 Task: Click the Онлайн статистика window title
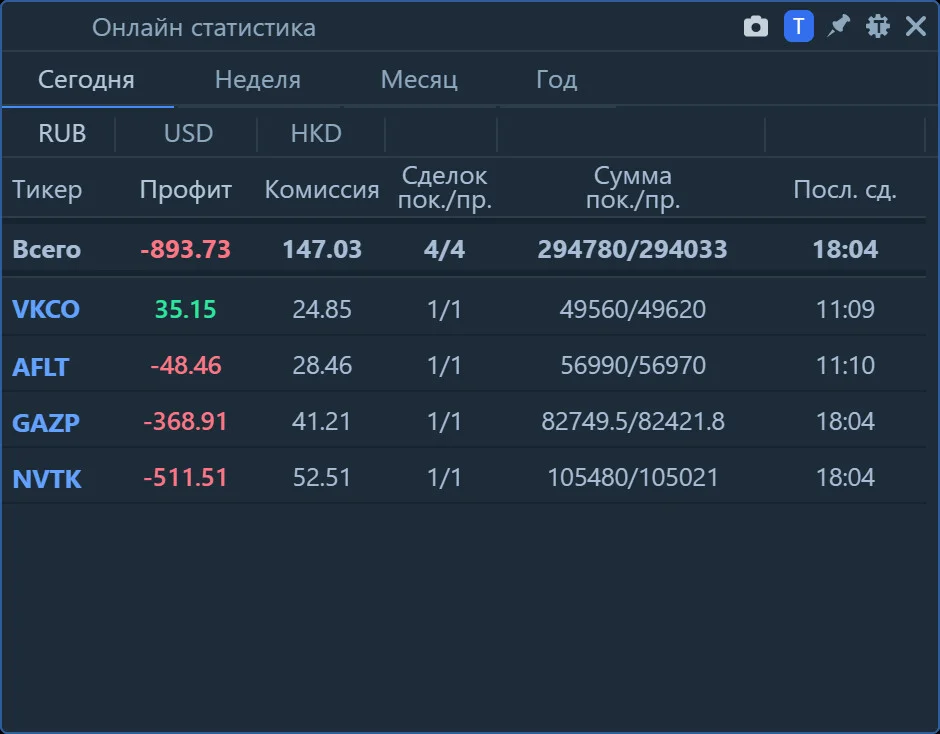click(204, 28)
